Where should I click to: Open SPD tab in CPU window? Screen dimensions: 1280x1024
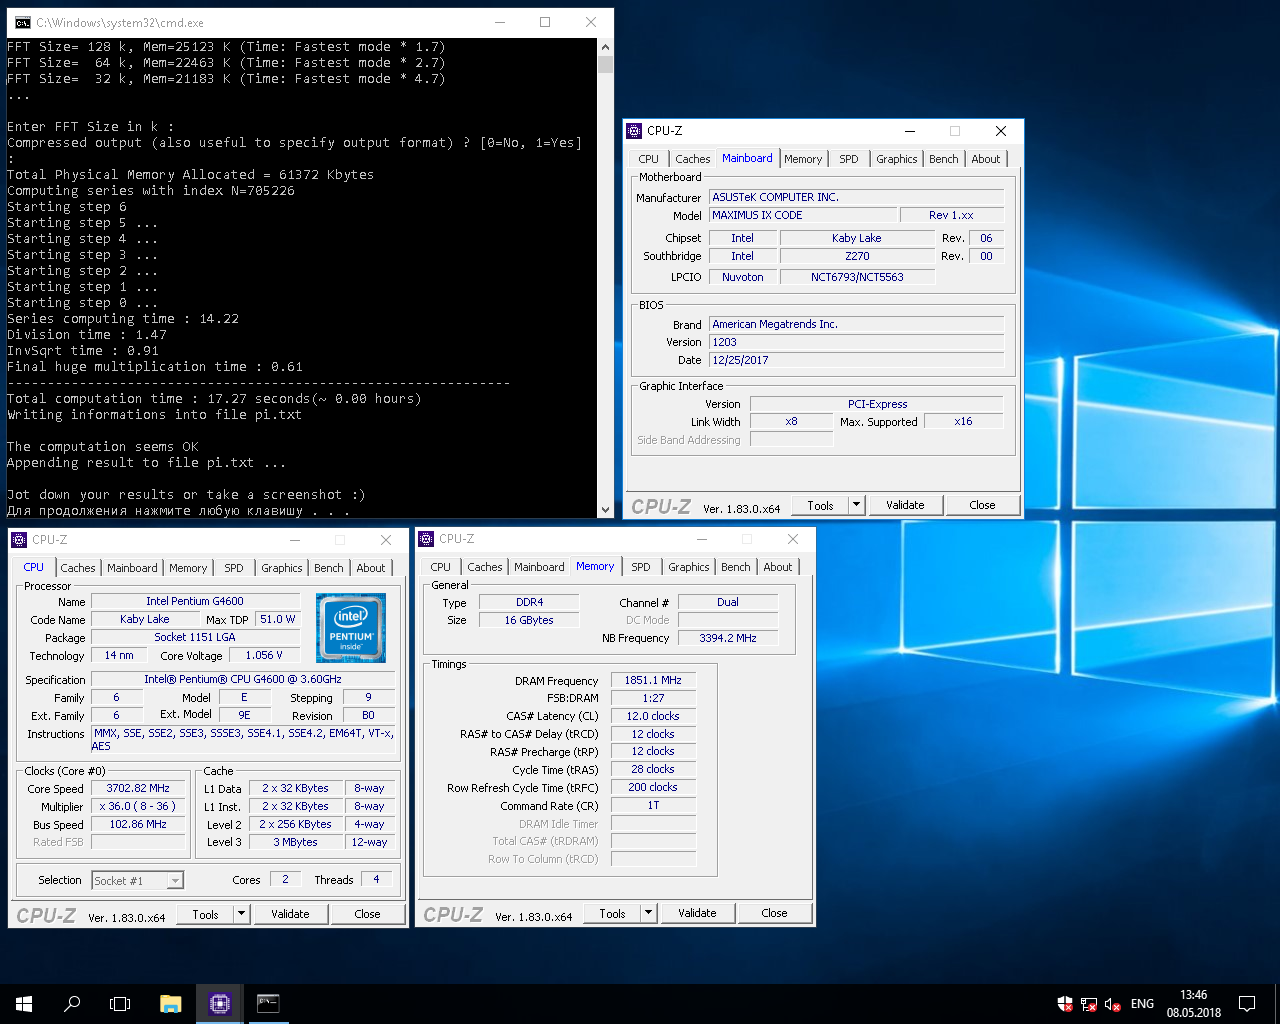234,568
